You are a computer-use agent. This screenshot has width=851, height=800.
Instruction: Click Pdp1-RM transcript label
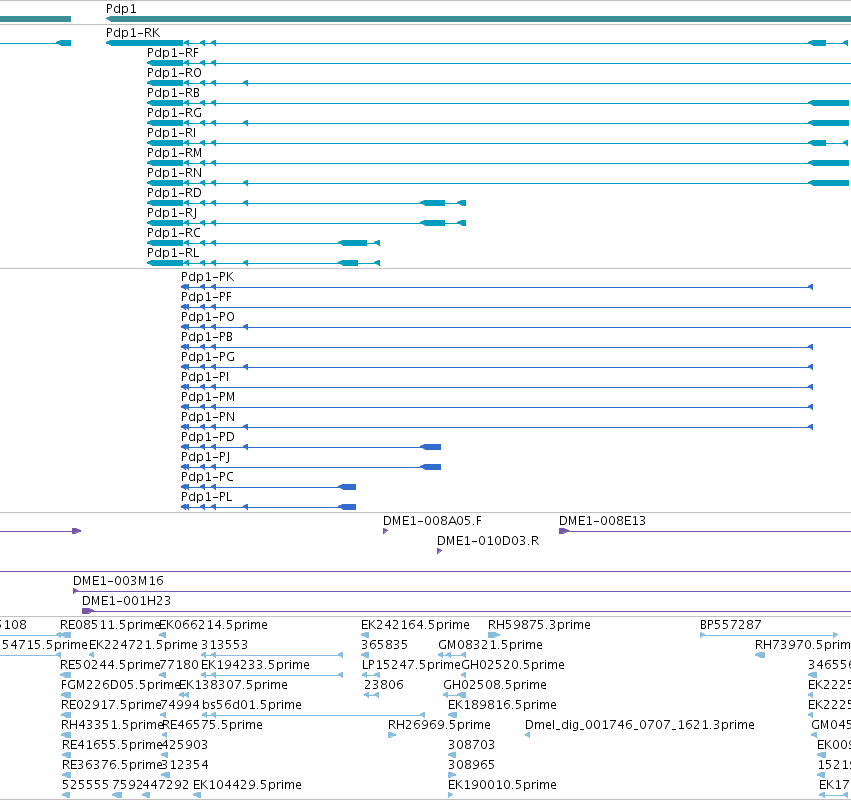pyautogui.click(x=174, y=153)
